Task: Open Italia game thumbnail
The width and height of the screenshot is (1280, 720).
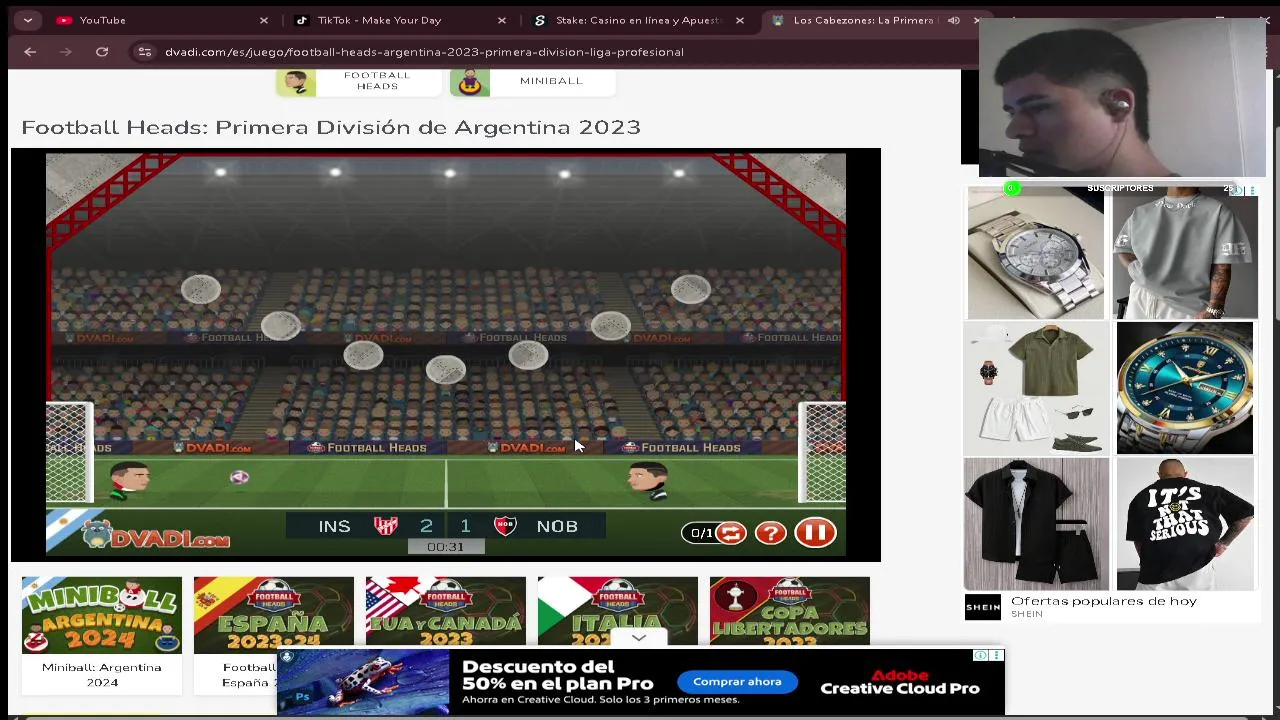Action: (x=617, y=611)
